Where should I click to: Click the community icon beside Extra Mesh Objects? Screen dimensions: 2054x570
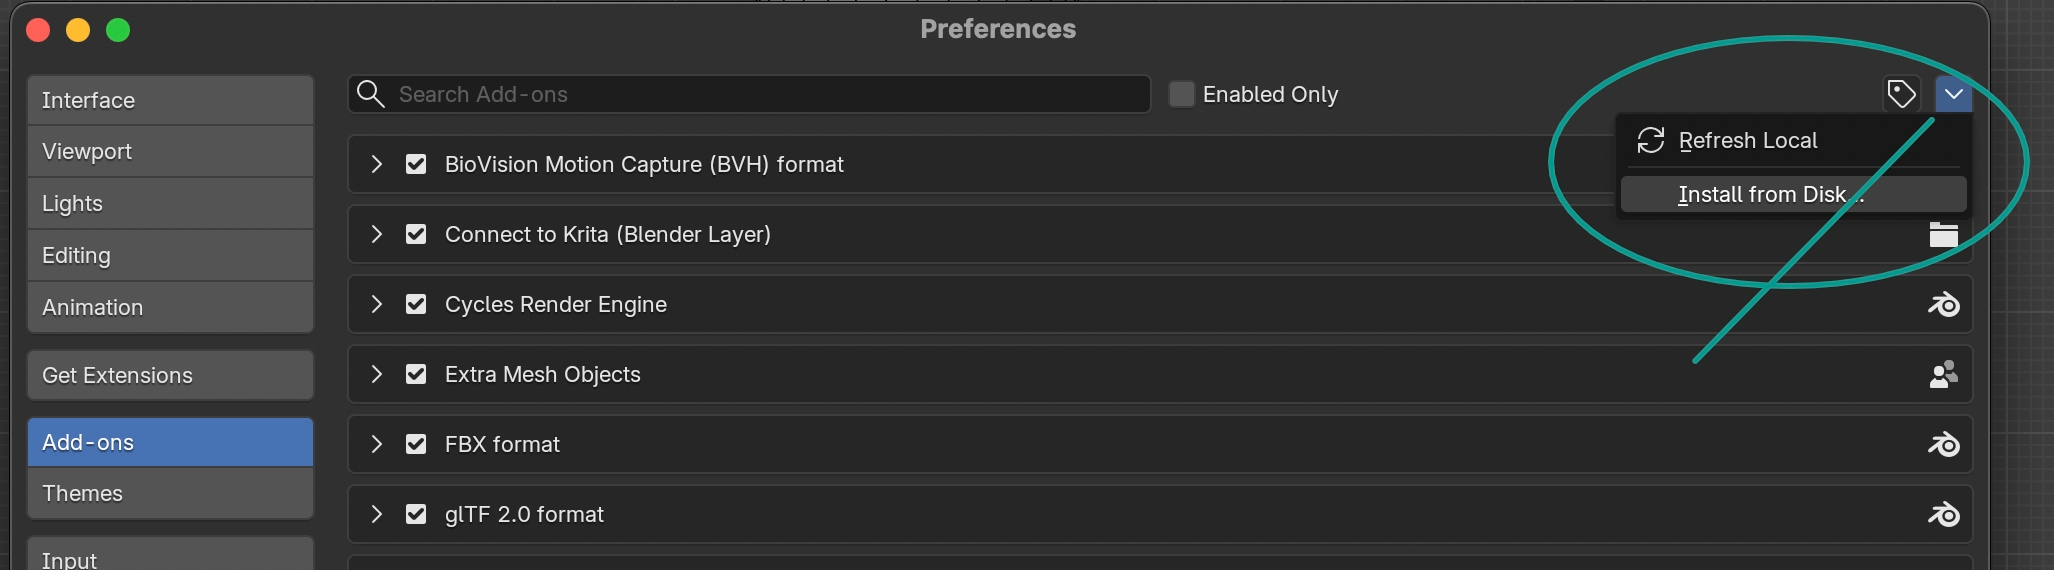click(1943, 374)
